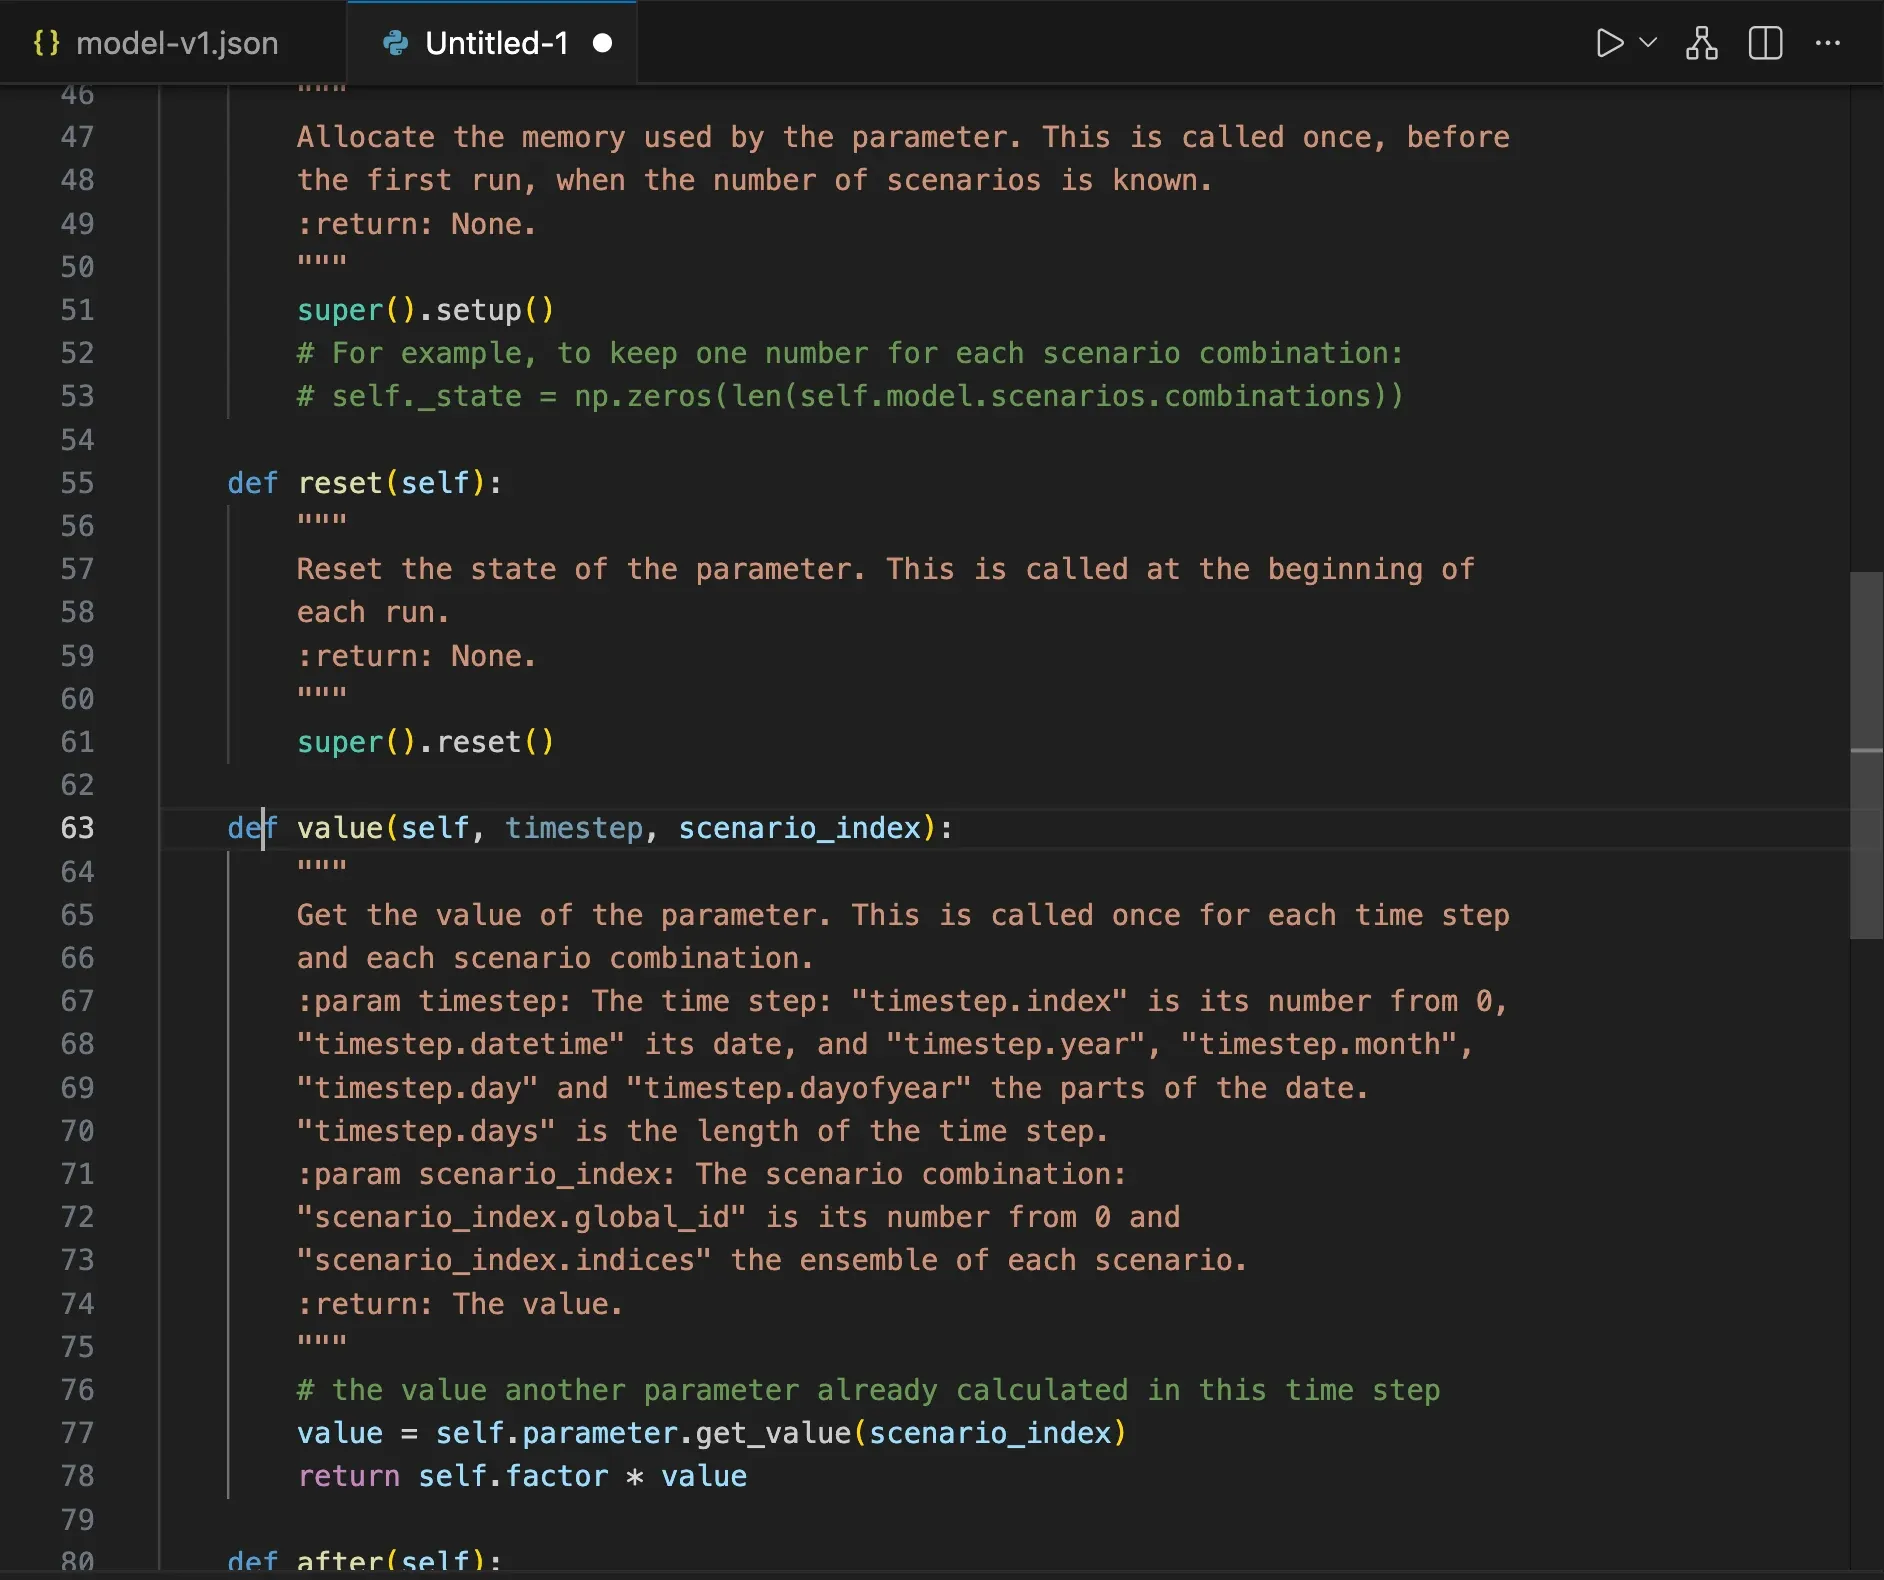
Task: Click the Python icon on Untitled-1 tab
Action: pos(396,43)
